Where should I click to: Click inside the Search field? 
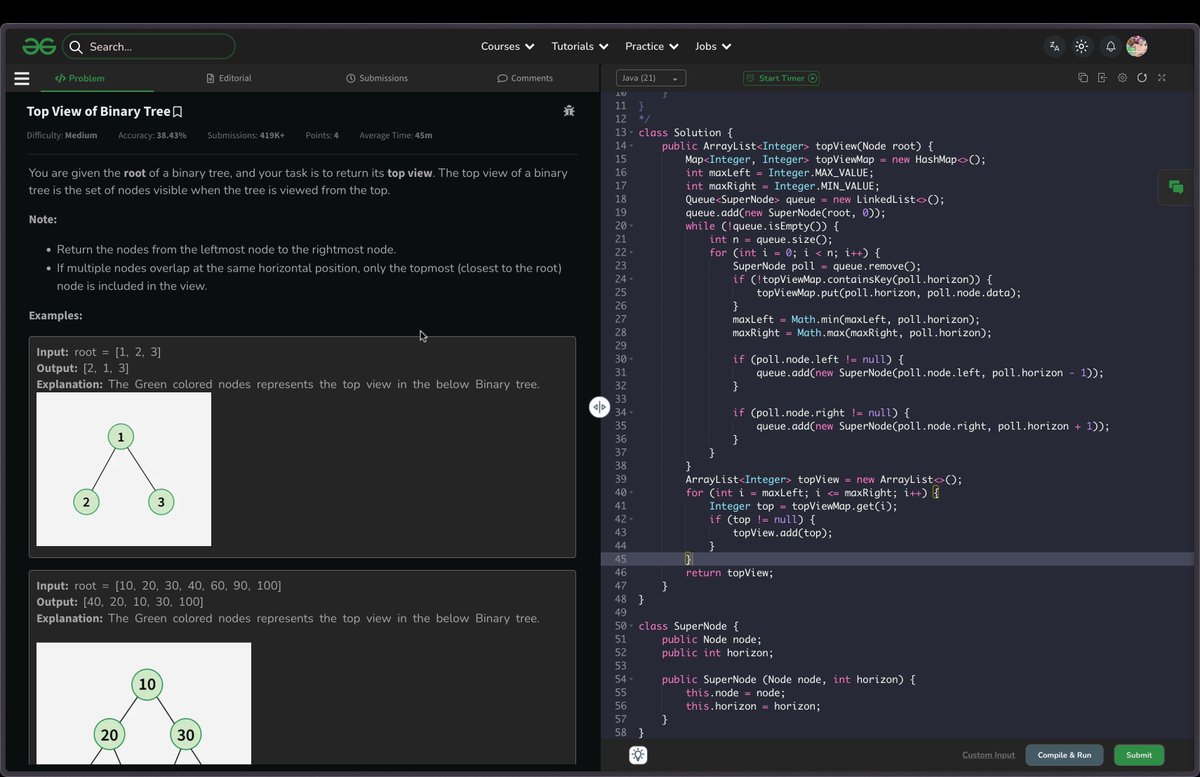point(149,46)
